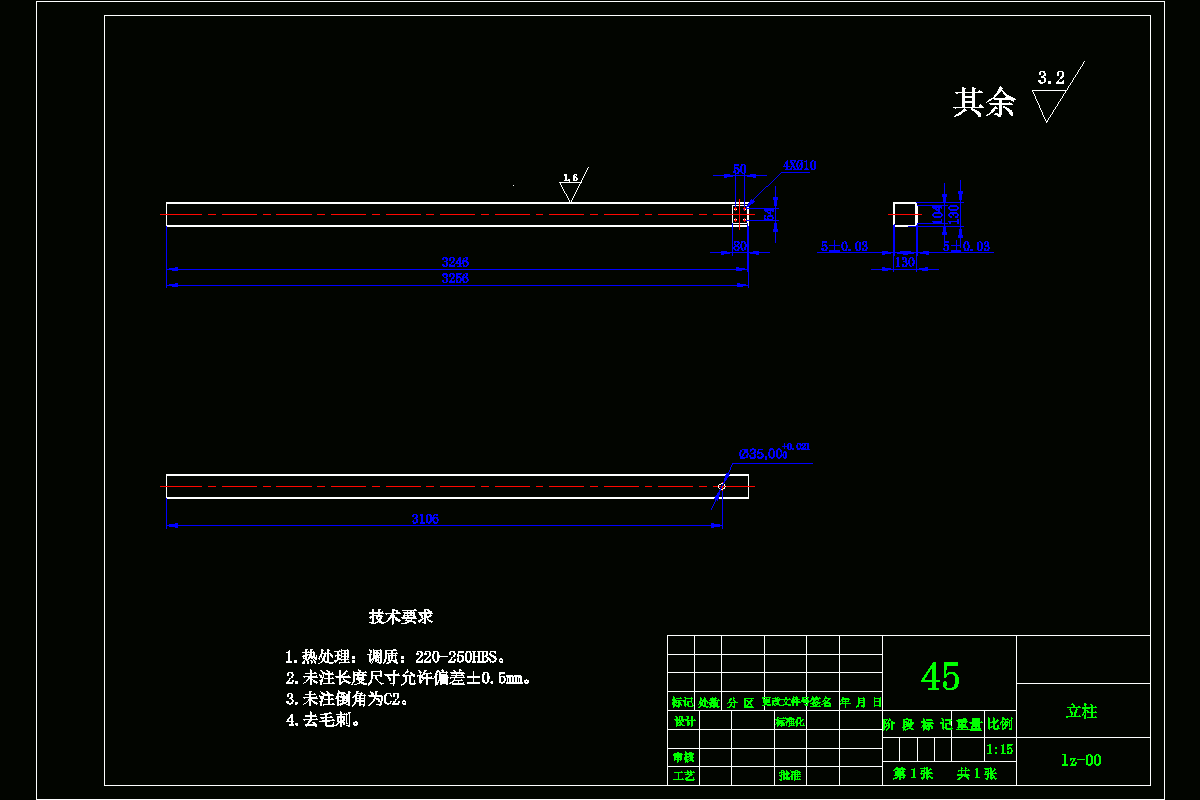Click the 标准化 cell in the title block

click(790, 722)
